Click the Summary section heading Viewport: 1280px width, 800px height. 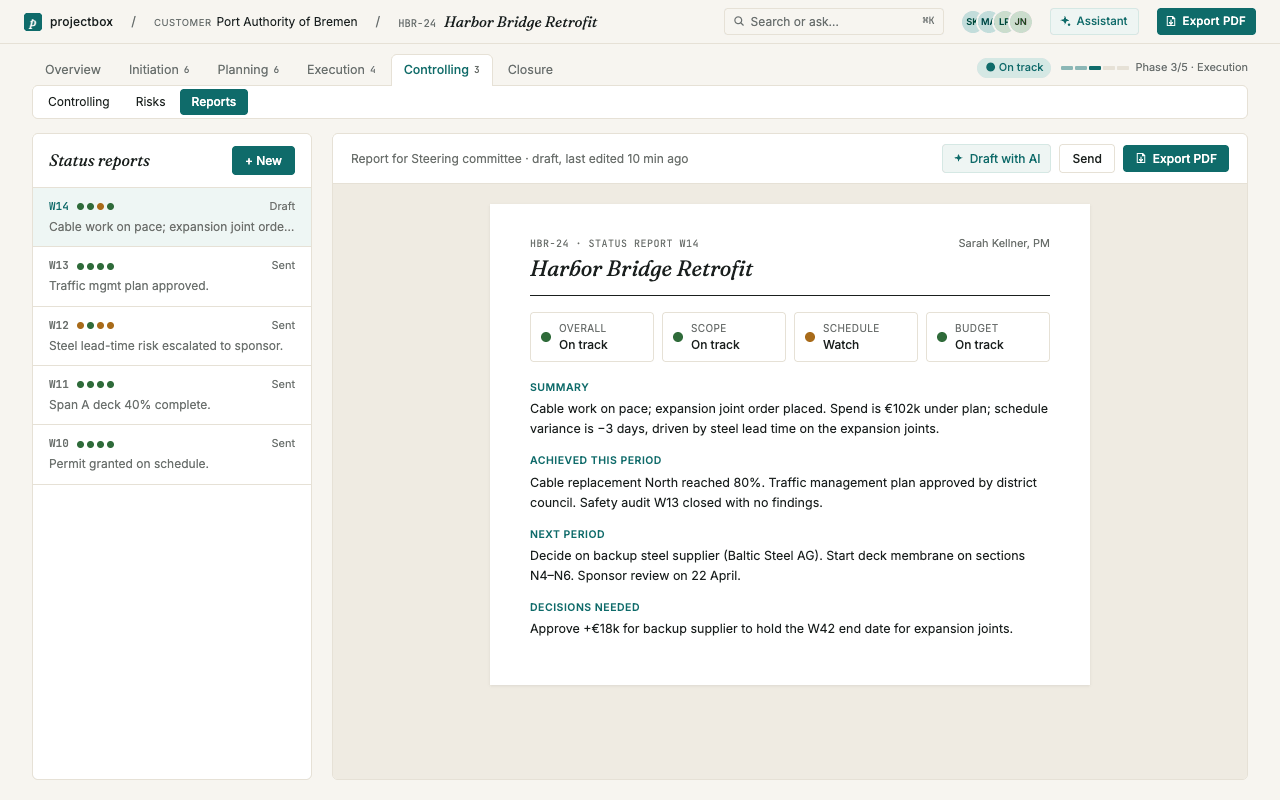559,387
